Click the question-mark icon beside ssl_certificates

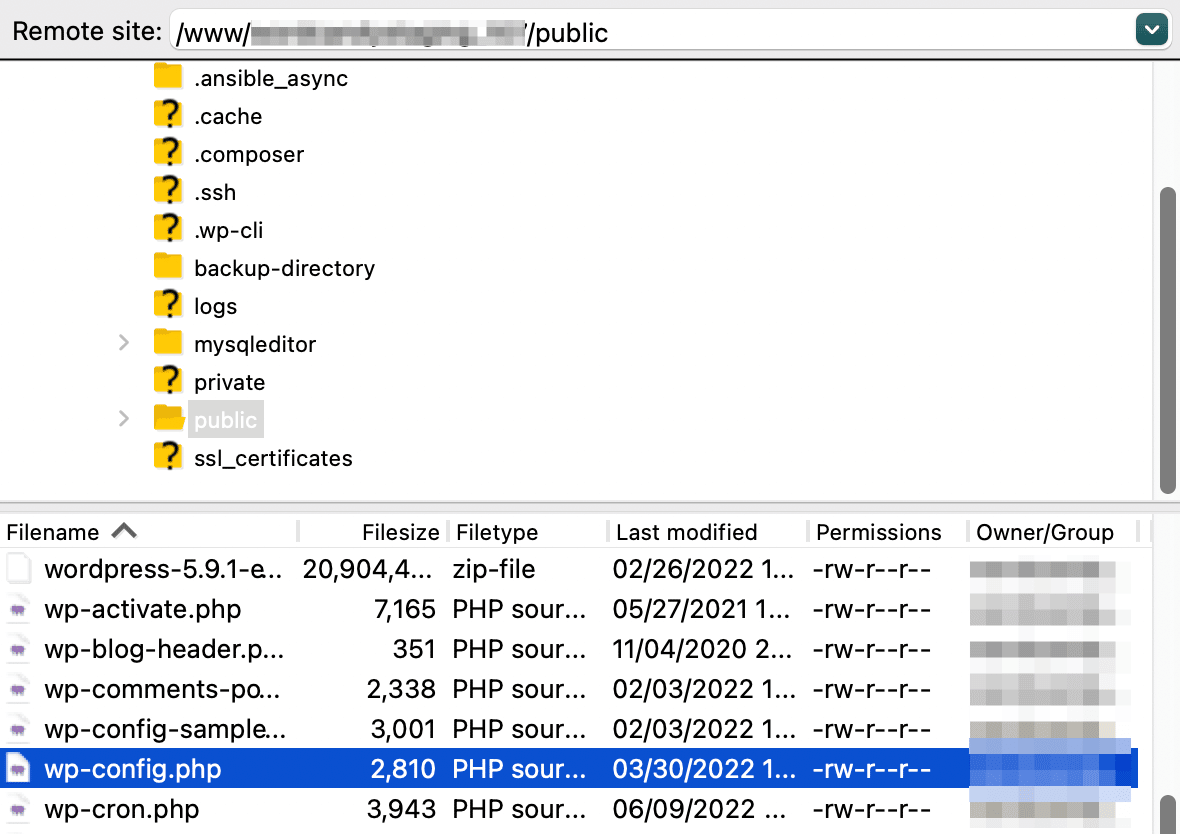tap(167, 457)
